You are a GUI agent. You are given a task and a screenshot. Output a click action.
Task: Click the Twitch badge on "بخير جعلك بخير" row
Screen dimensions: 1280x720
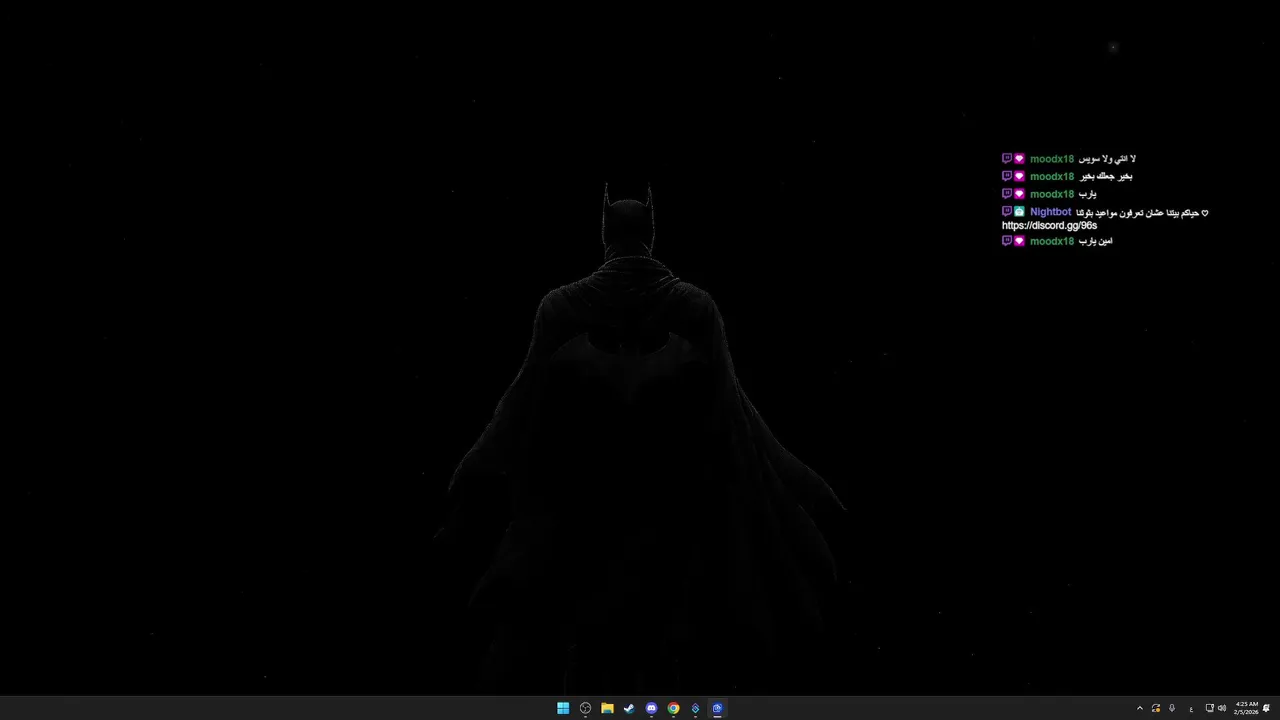point(1007,176)
